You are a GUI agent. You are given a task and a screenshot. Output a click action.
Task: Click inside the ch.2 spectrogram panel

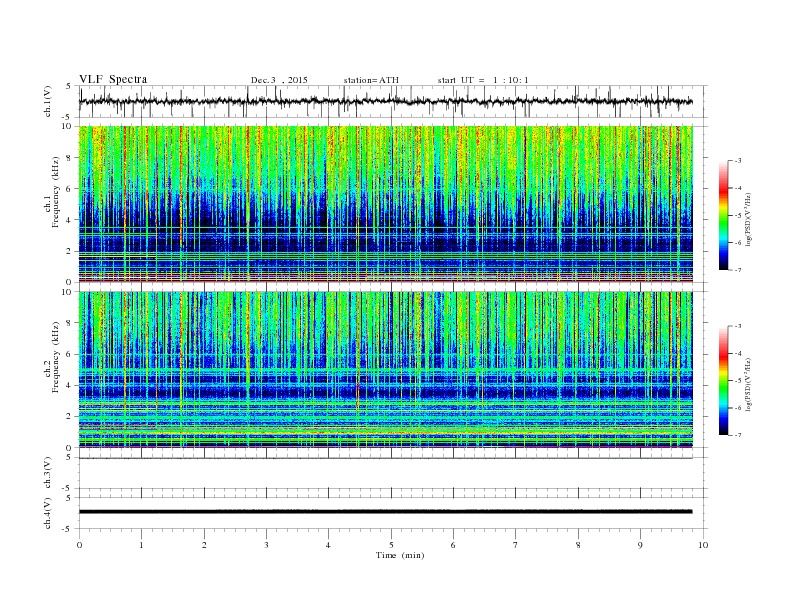point(385,370)
